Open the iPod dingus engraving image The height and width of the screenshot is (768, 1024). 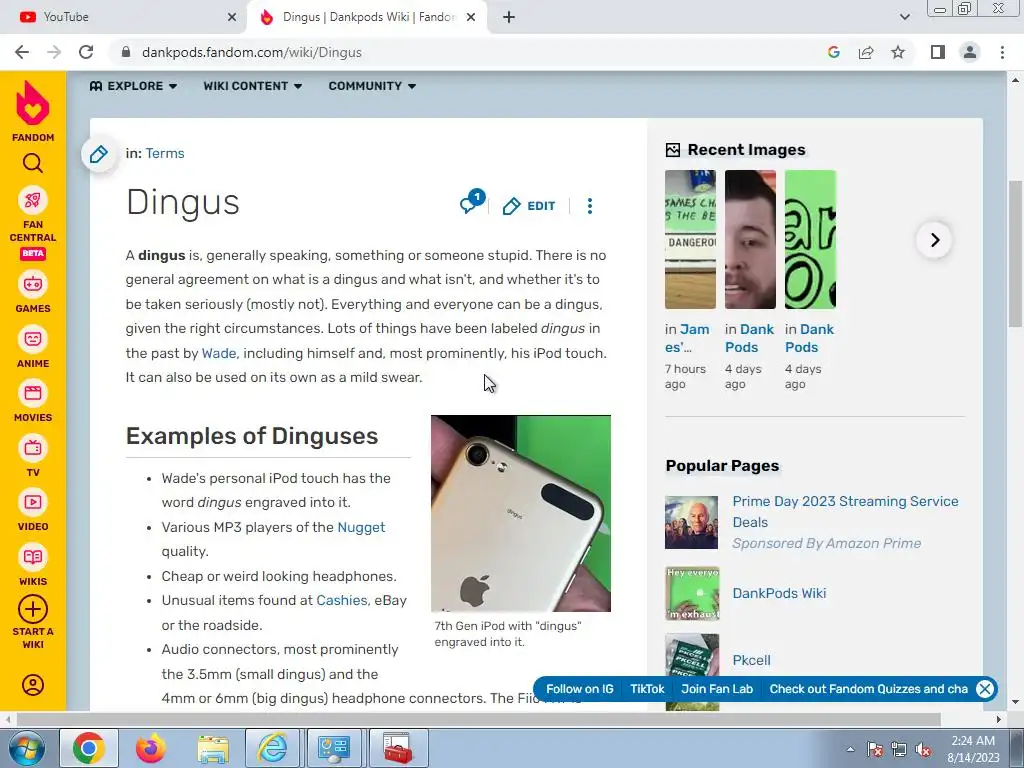(521, 513)
